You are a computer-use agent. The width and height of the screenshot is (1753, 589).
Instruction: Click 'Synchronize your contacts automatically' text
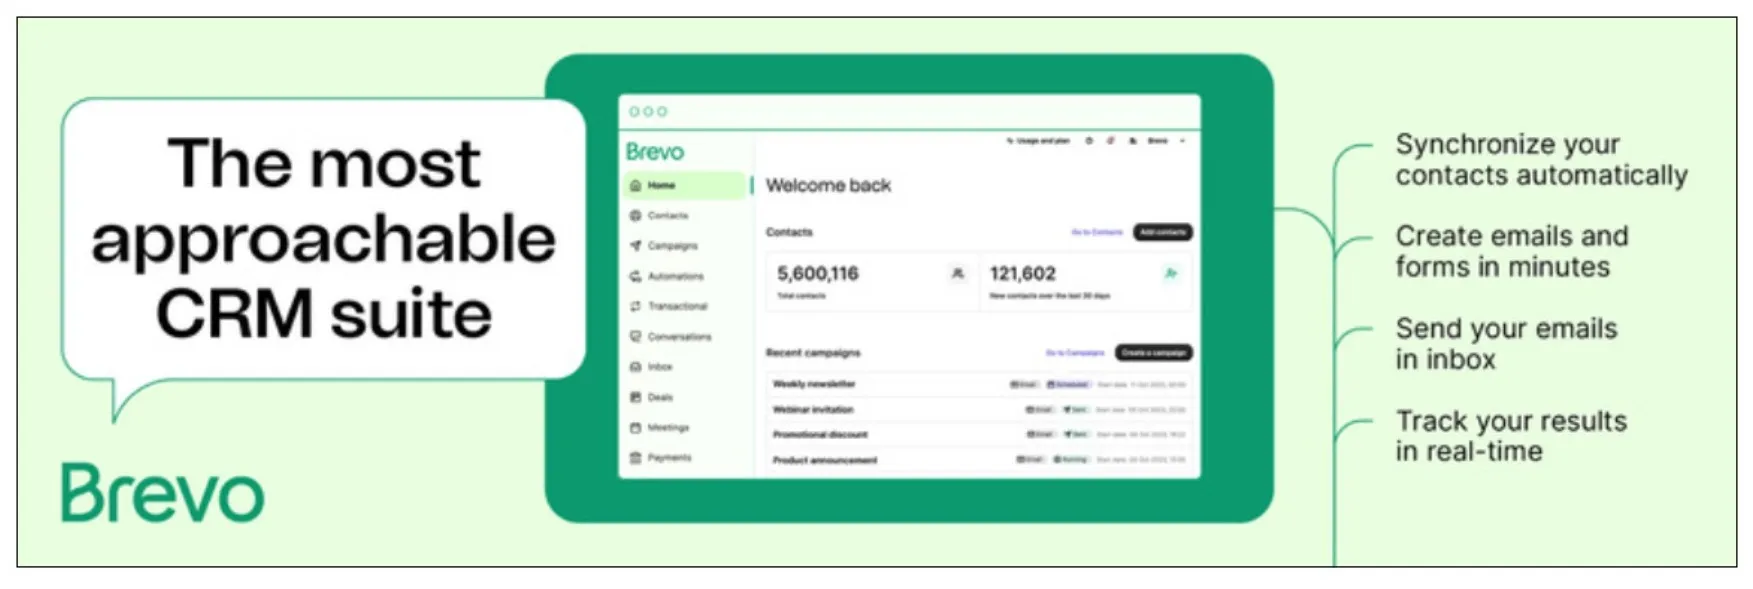pyautogui.click(x=1541, y=160)
